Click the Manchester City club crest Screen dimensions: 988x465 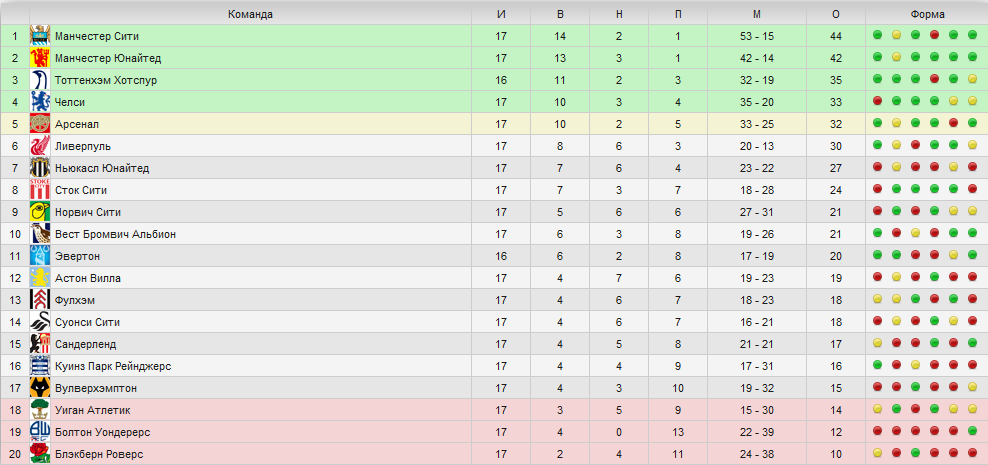40,36
